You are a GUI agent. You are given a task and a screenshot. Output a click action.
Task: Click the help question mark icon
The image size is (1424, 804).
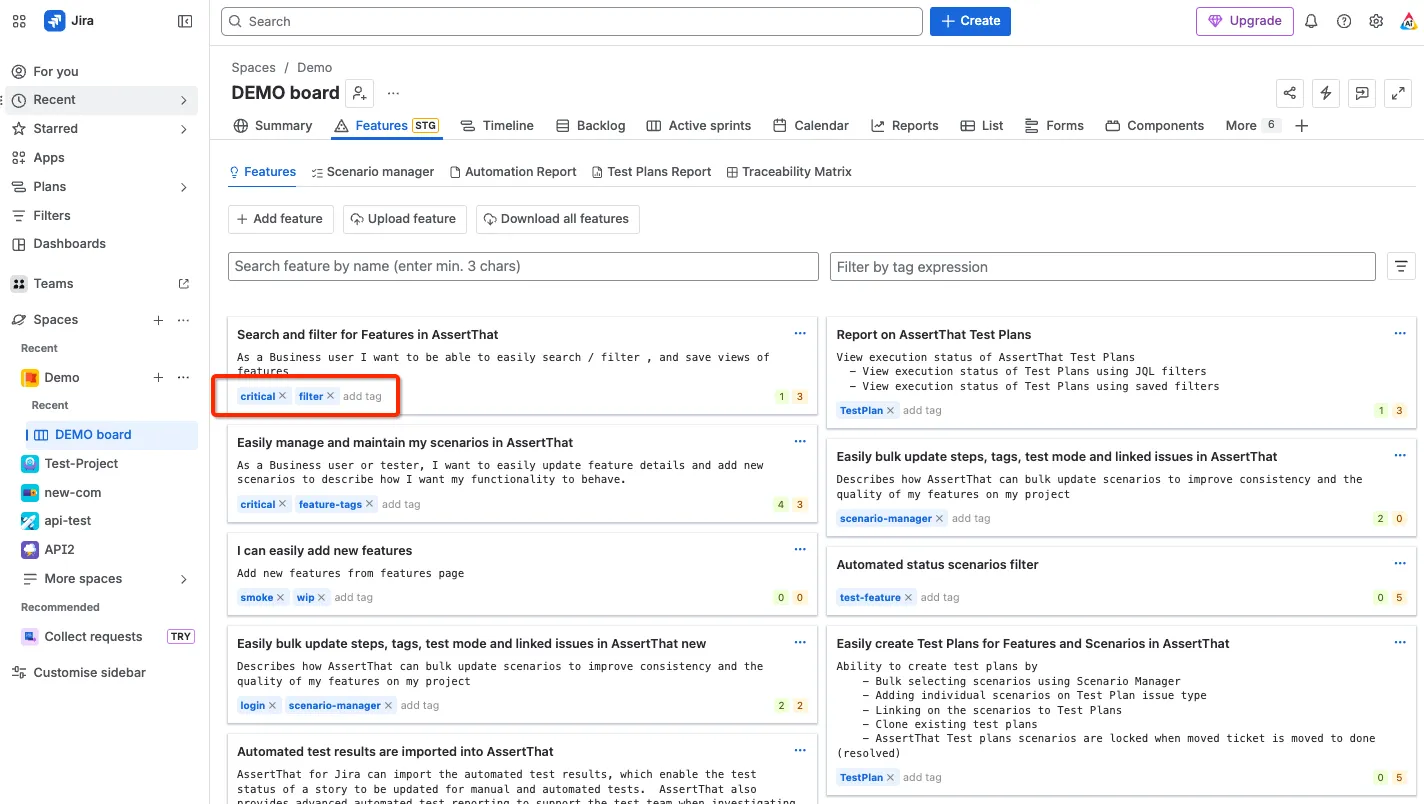(x=1344, y=21)
